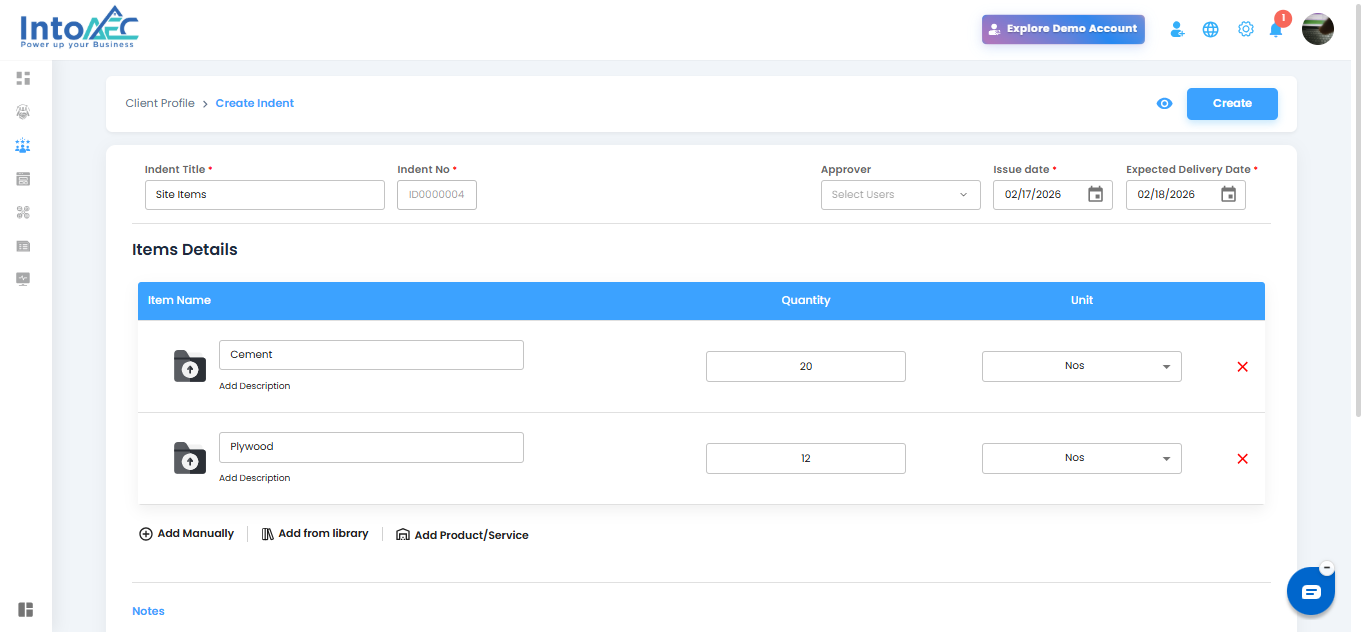Click the Create Indent breadcrumb
The width and height of the screenshot is (1365, 632).
point(255,103)
